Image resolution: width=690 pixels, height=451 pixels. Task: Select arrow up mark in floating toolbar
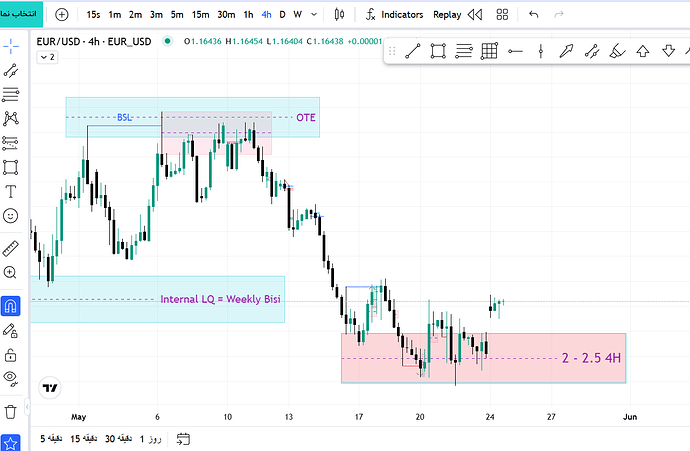[643, 51]
